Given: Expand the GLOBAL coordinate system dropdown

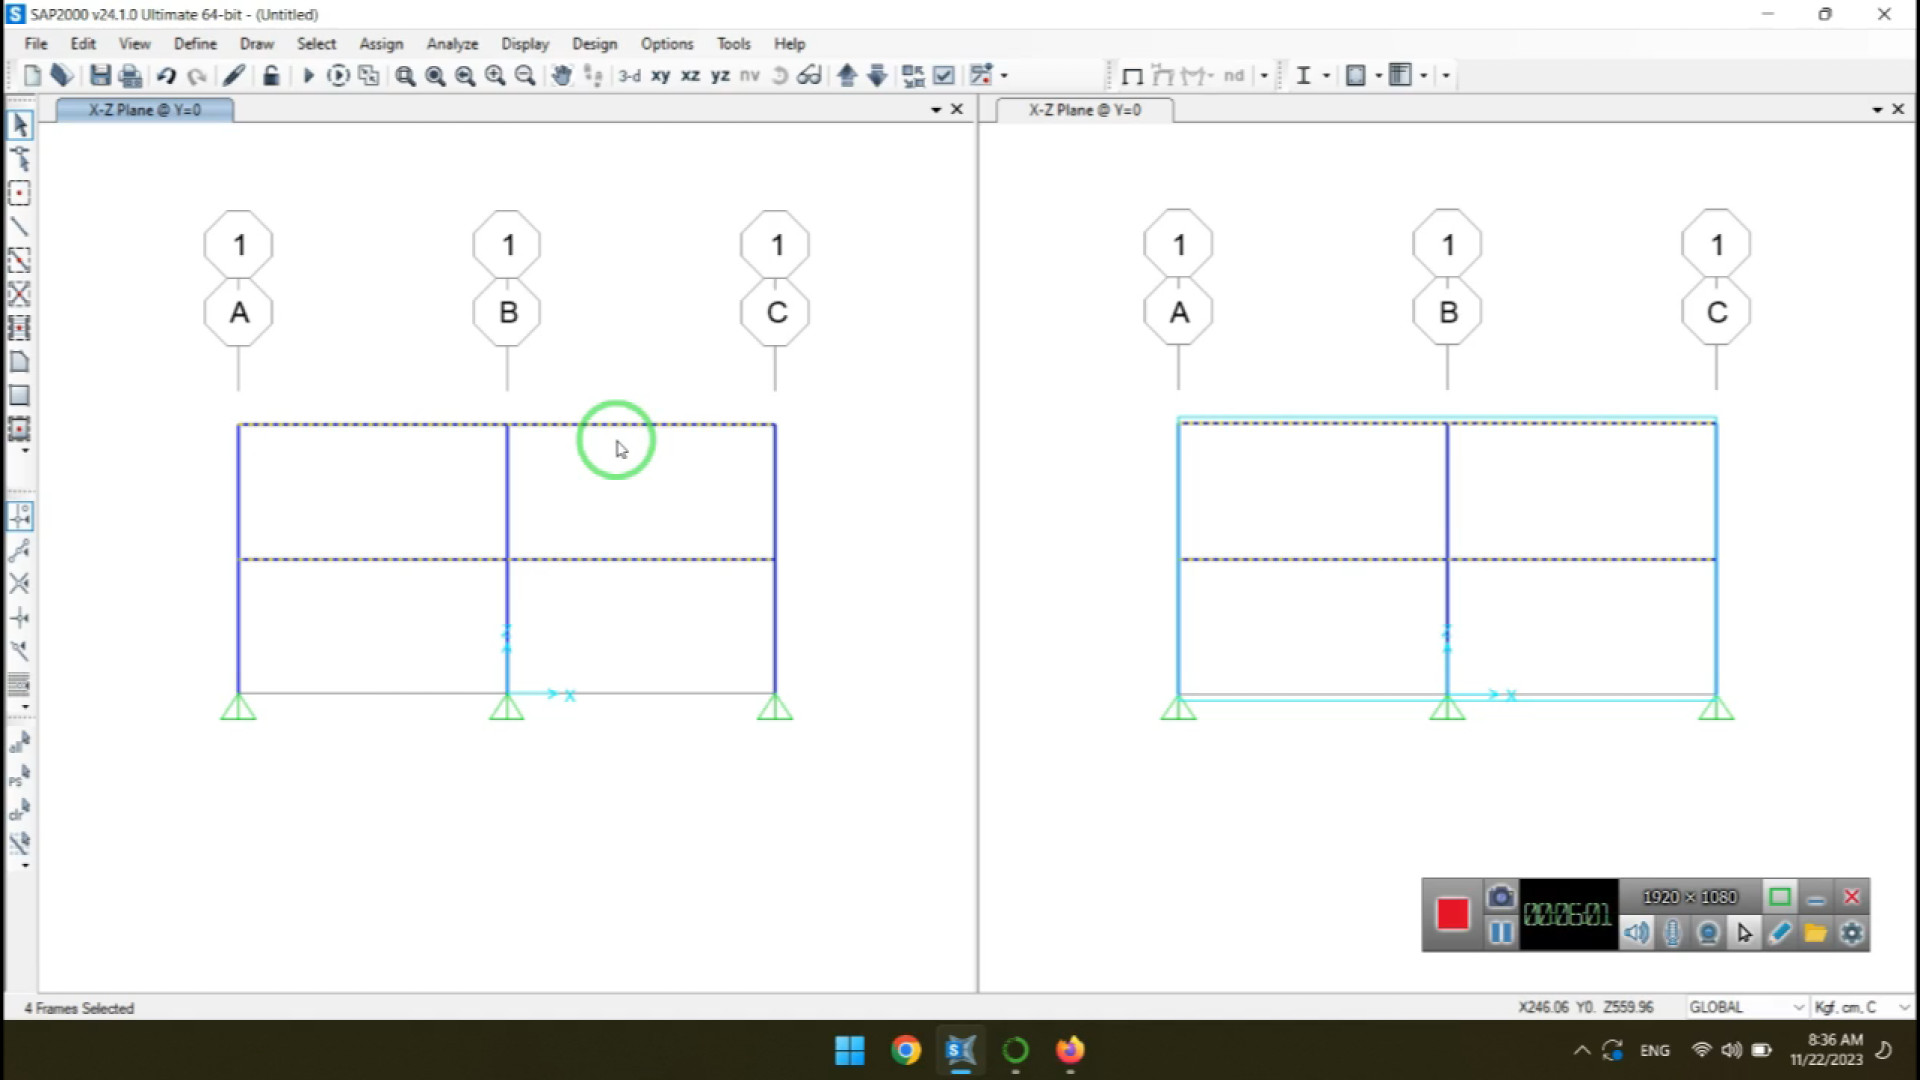Looking at the screenshot, I should coord(1798,1007).
